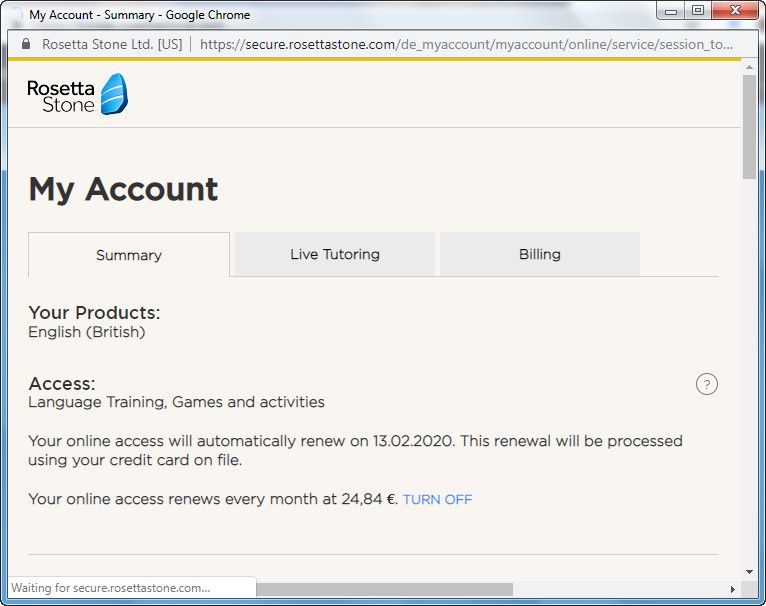Click the Rosetta Stone Ltd. [US] certificate label

tap(112, 44)
